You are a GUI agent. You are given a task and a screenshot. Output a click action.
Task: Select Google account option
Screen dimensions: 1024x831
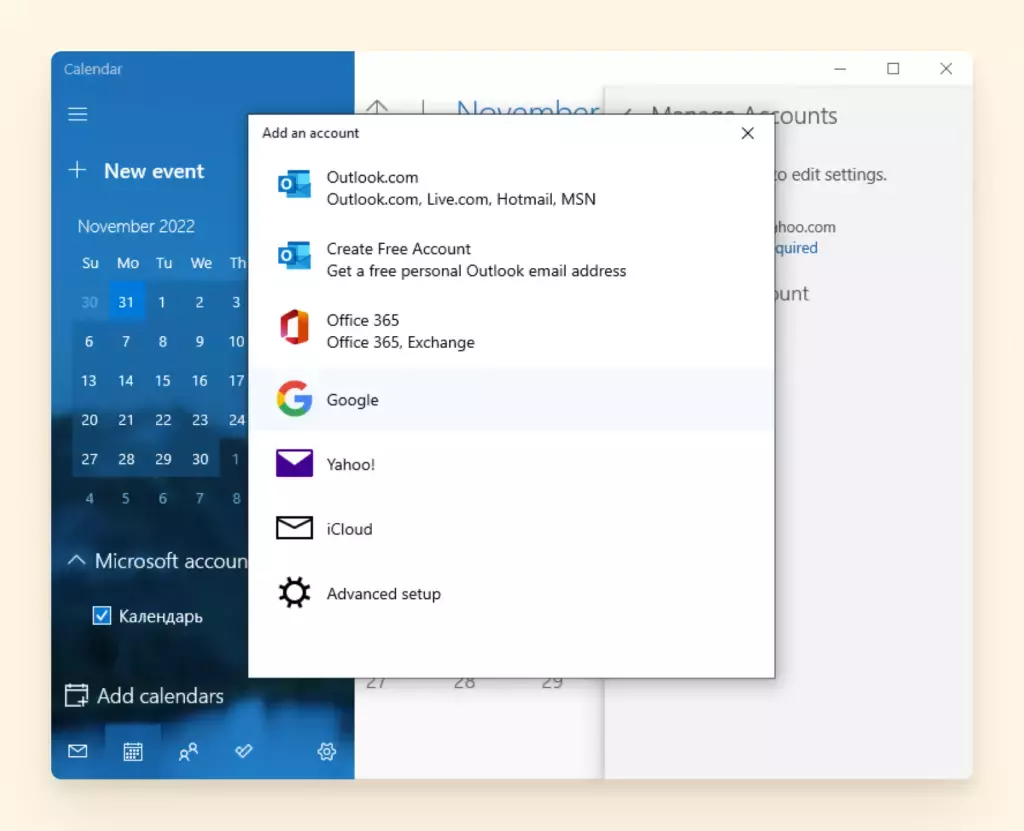click(x=512, y=399)
